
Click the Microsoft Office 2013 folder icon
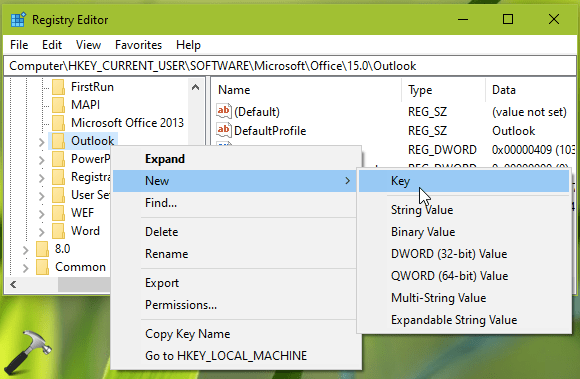(58, 123)
